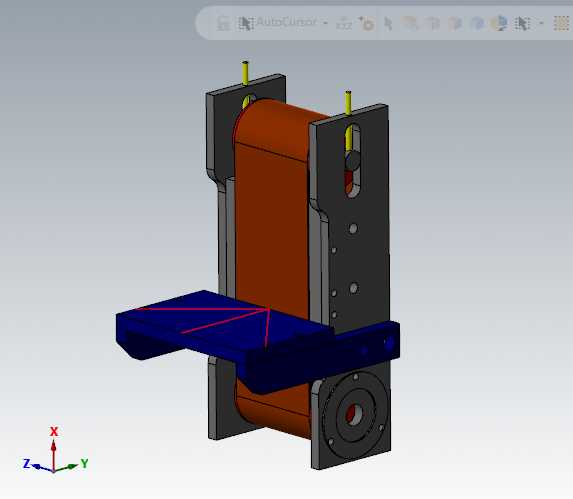Viewport: 573px width, 499px height.
Task: Select the yellow pin above the left plate
Action: tap(245, 73)
